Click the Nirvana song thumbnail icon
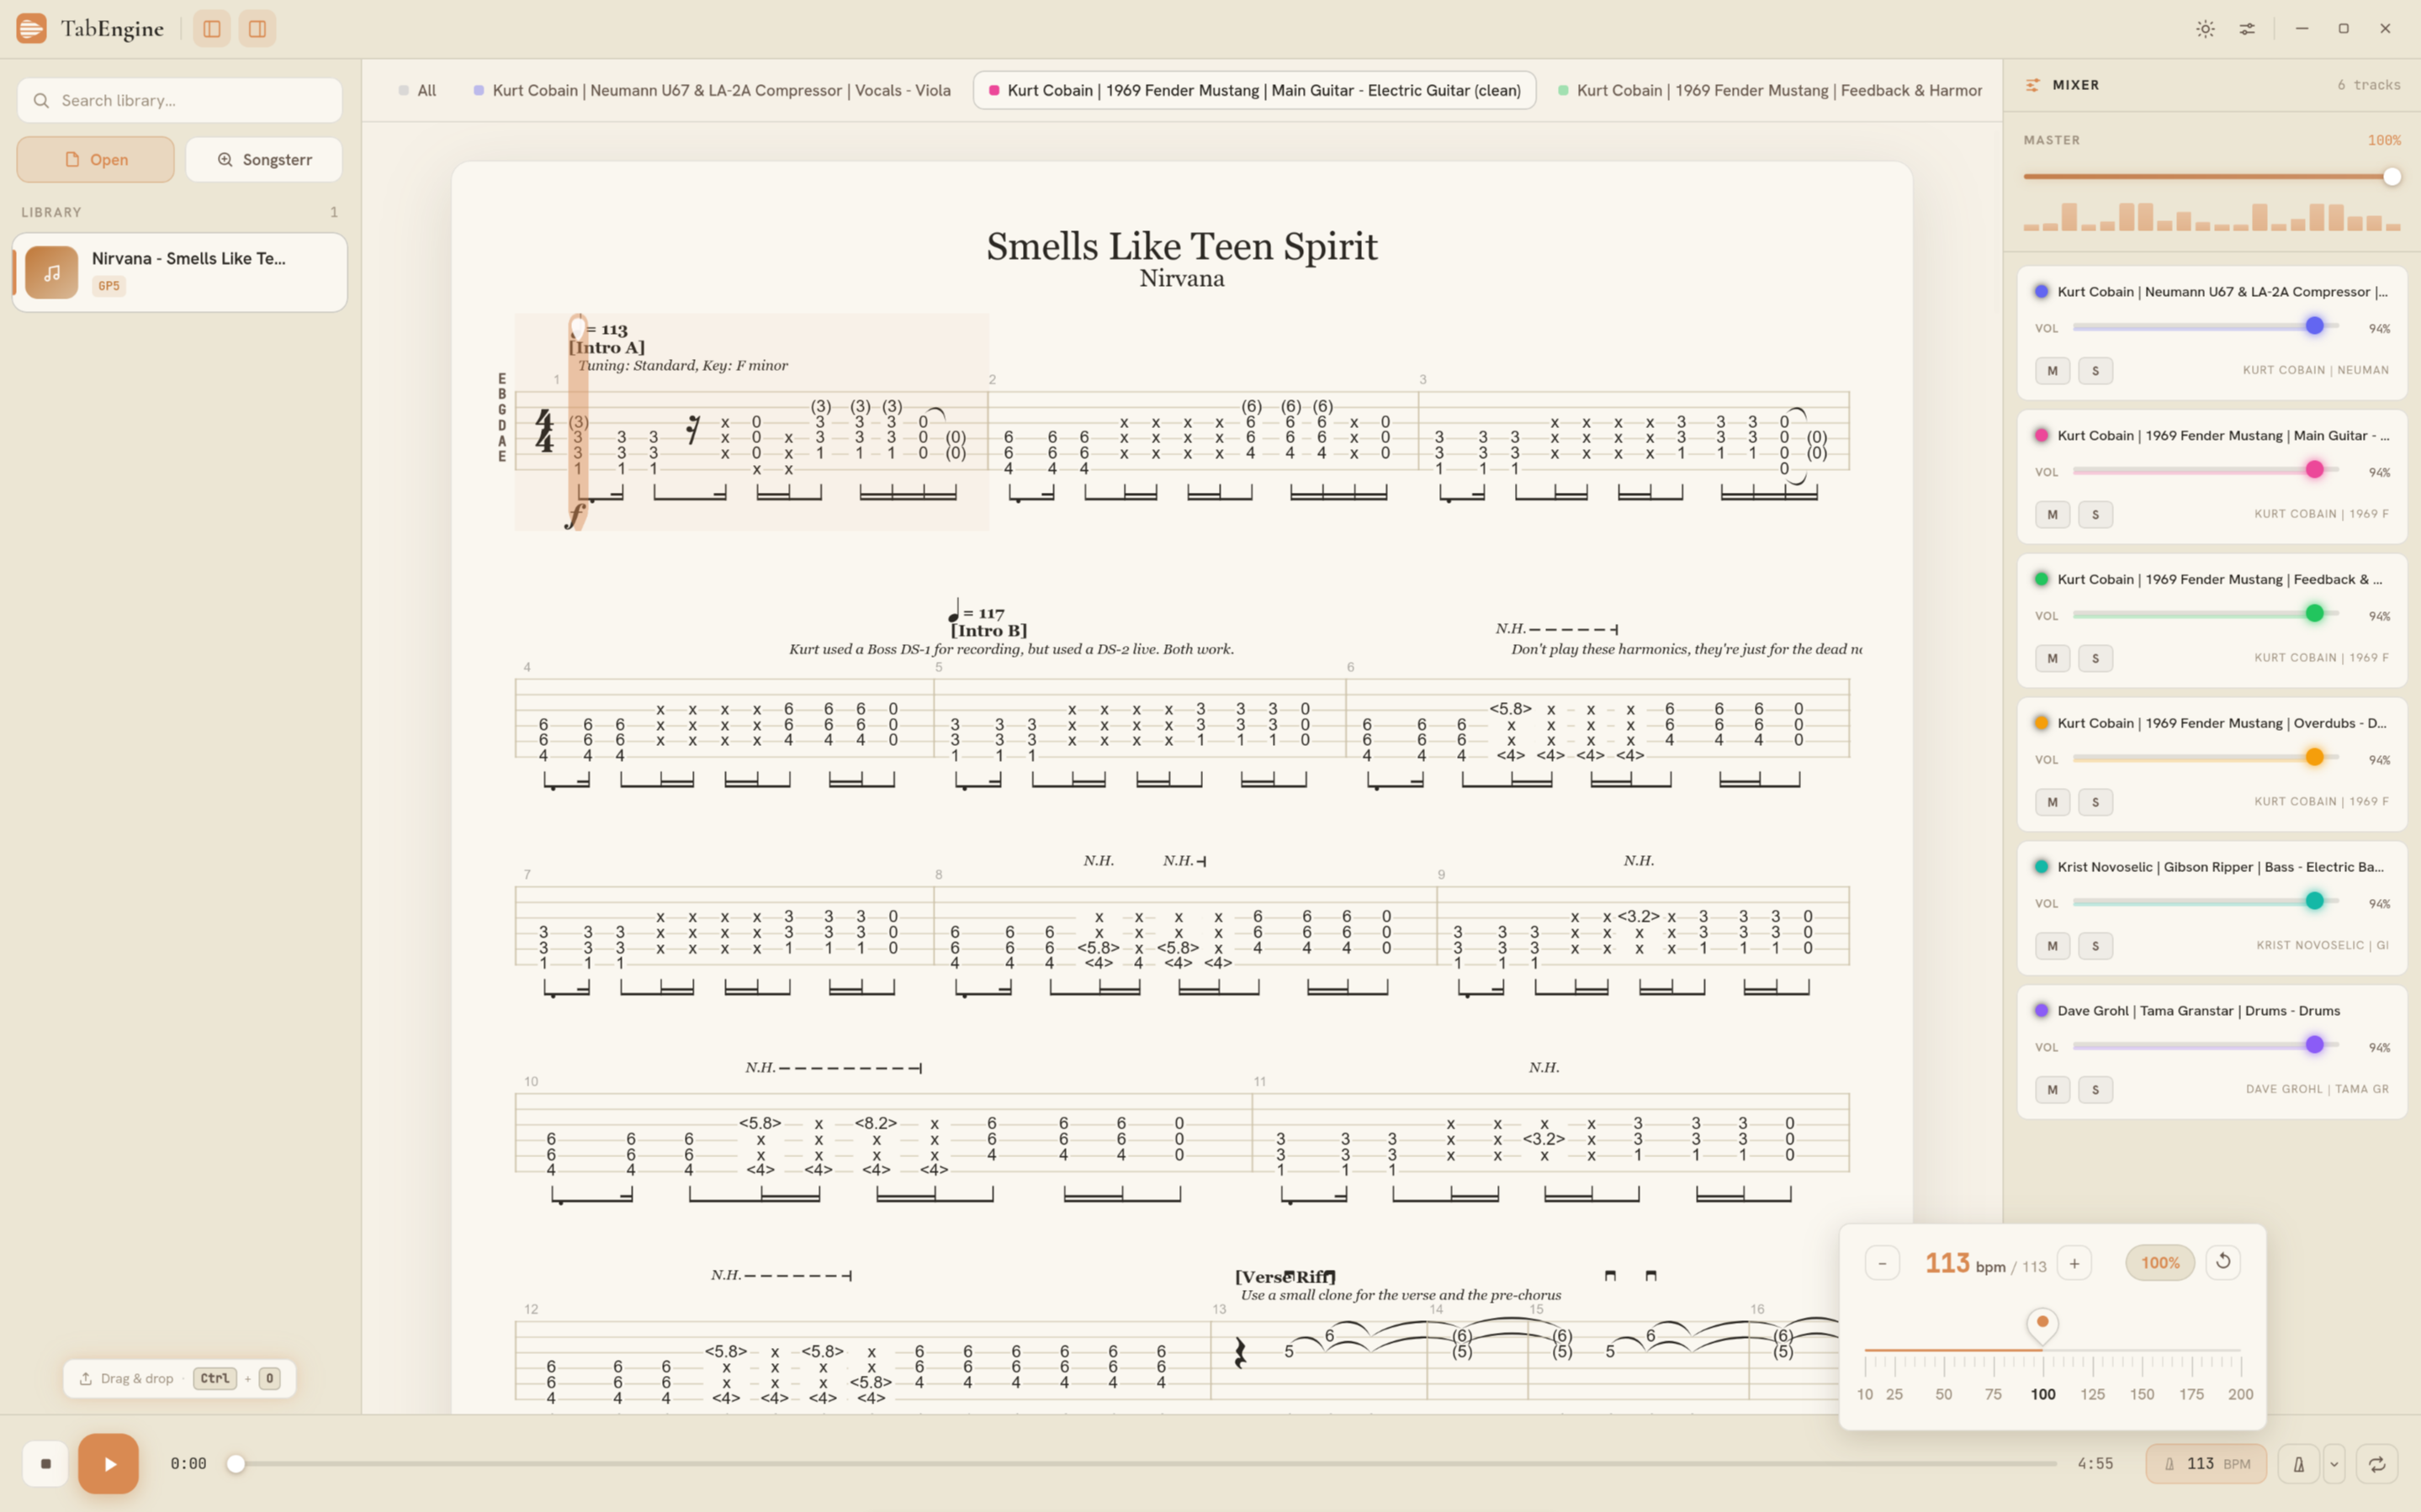 tap(51, 273)
